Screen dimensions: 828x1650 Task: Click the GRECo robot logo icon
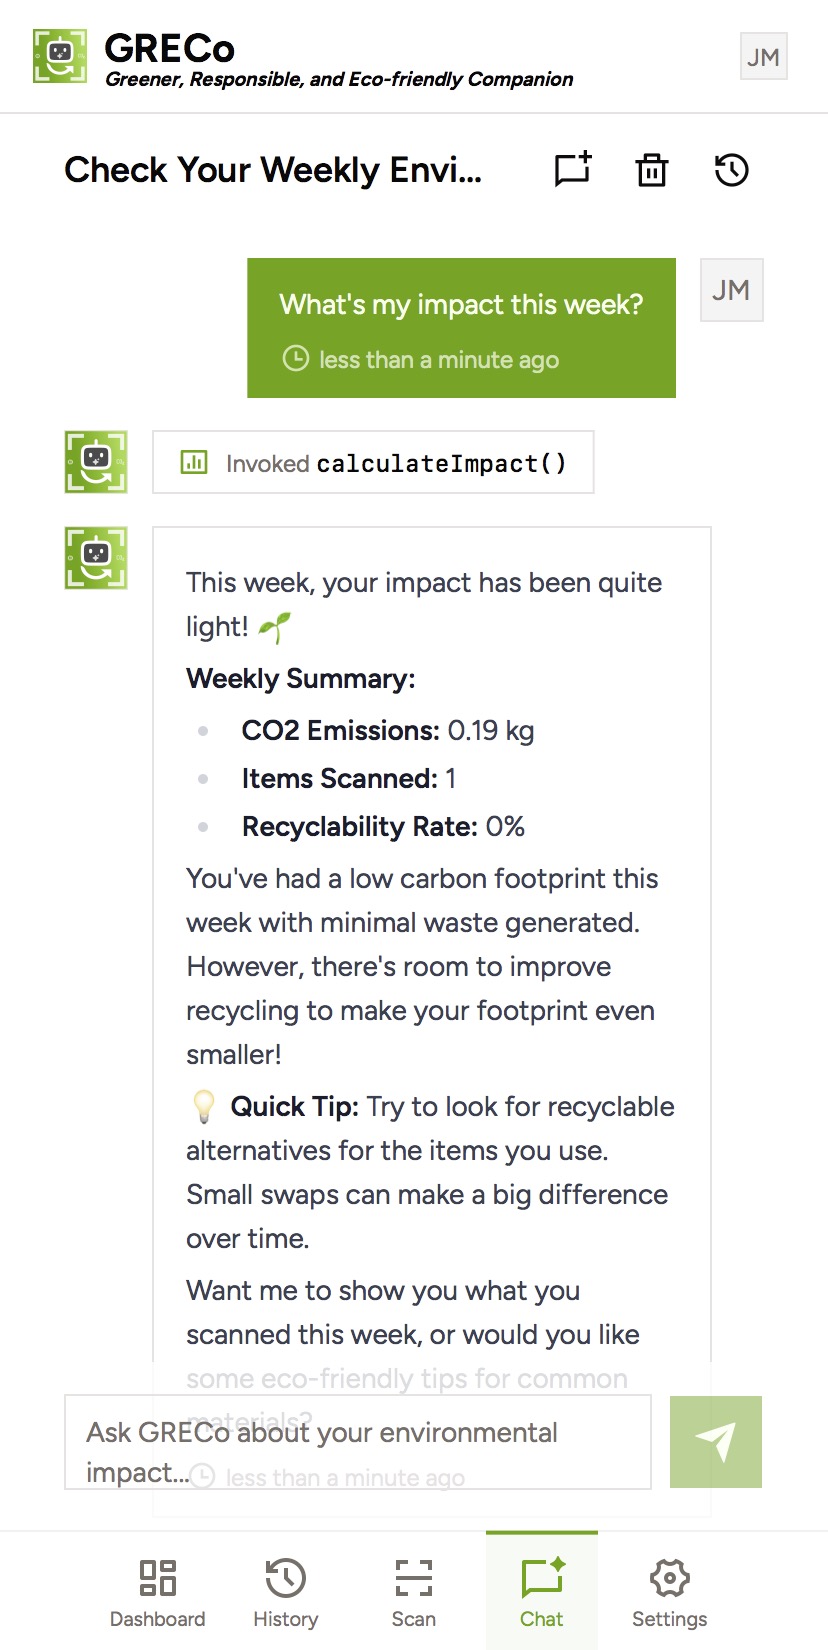click(x=60, y=56)
